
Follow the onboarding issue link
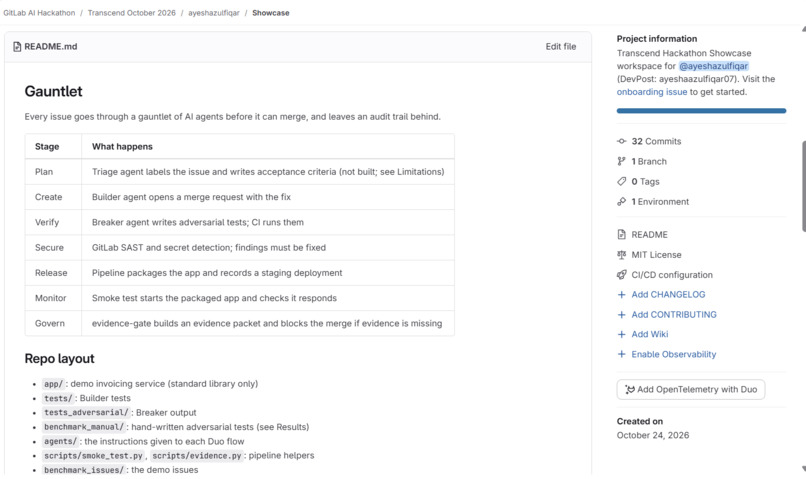point(652,92)
